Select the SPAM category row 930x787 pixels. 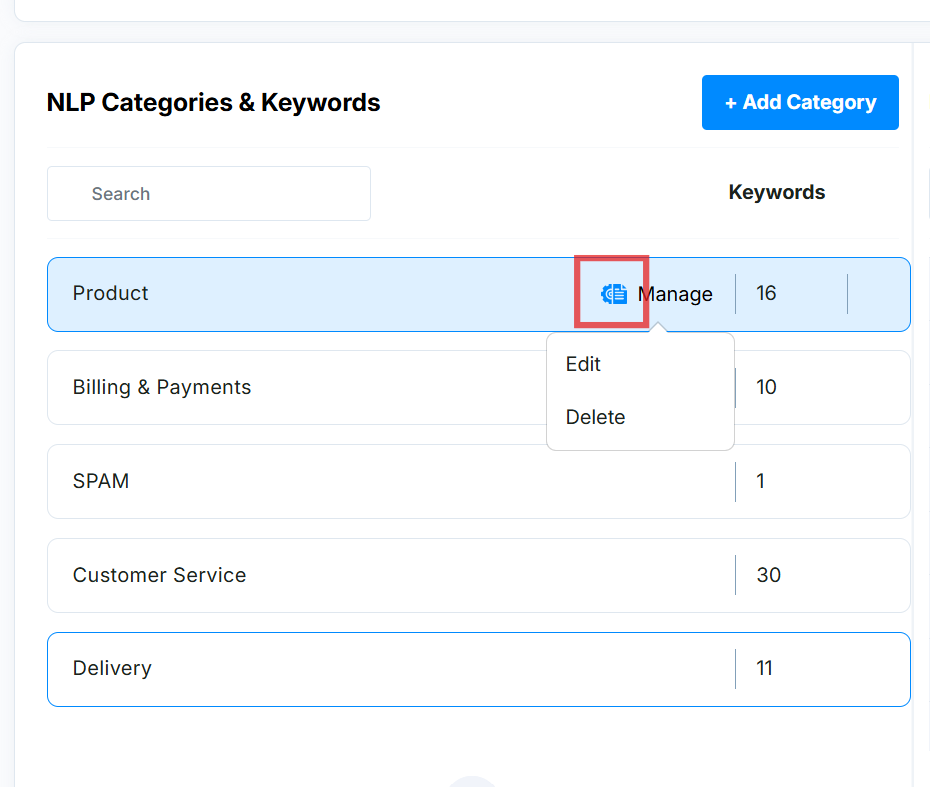point(101,481)
